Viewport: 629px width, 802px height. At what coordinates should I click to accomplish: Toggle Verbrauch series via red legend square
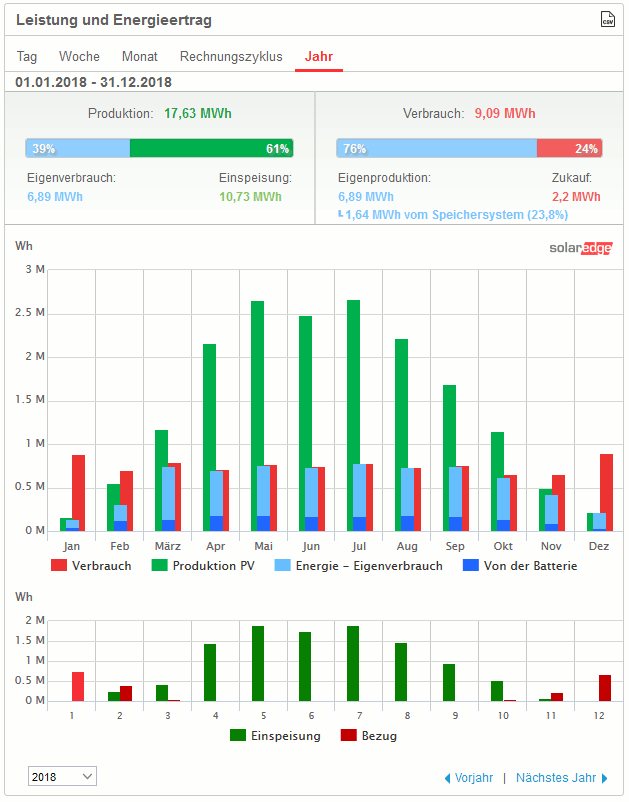(x=58, y=566)
